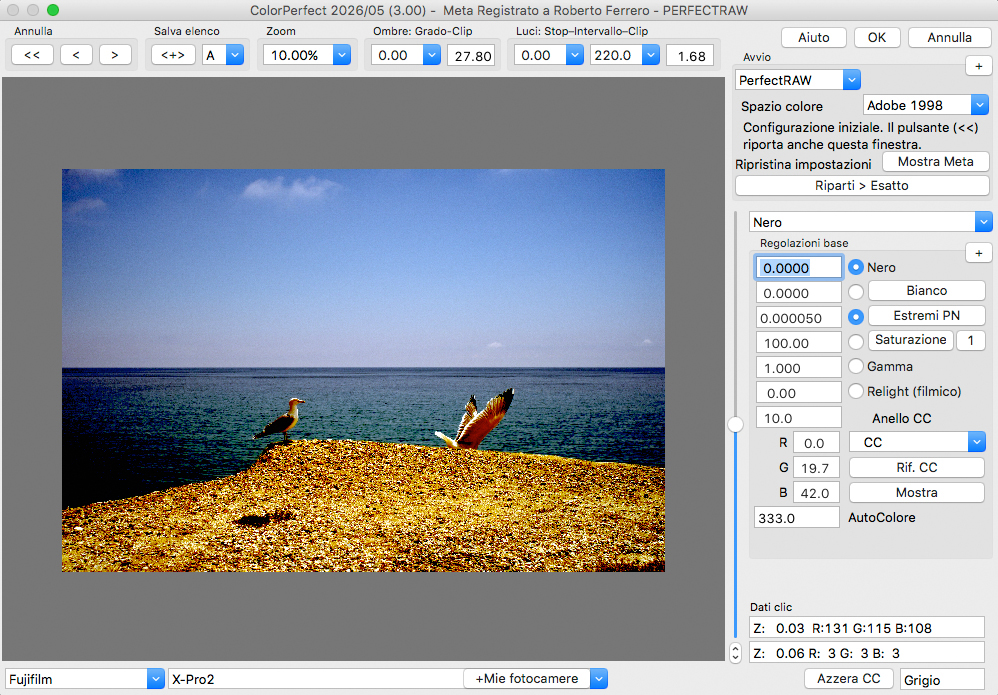Viewport: 998px width, 695px height.
Task: Click the '1' button next to Saturazione
Action: (x=971, y=340)
